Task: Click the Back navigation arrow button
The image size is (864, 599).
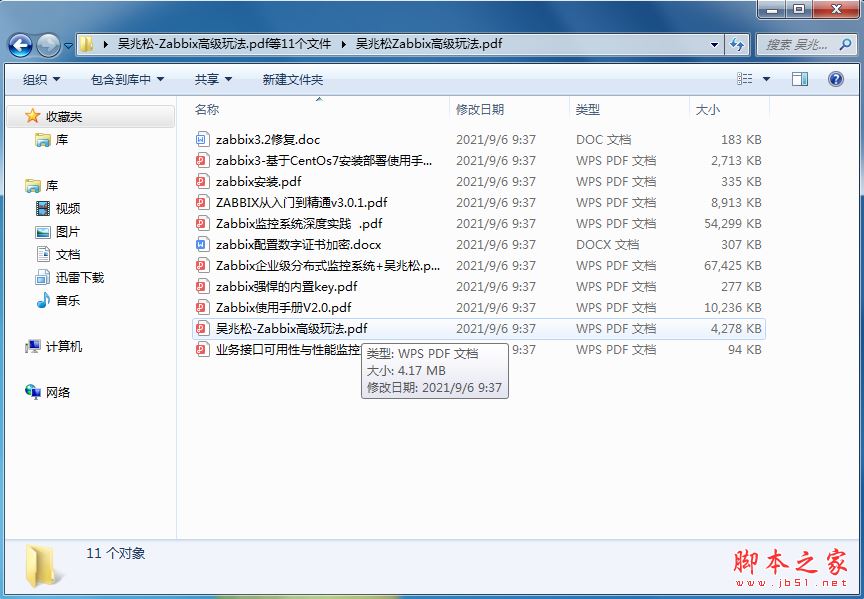Action: tap(21, 45)
